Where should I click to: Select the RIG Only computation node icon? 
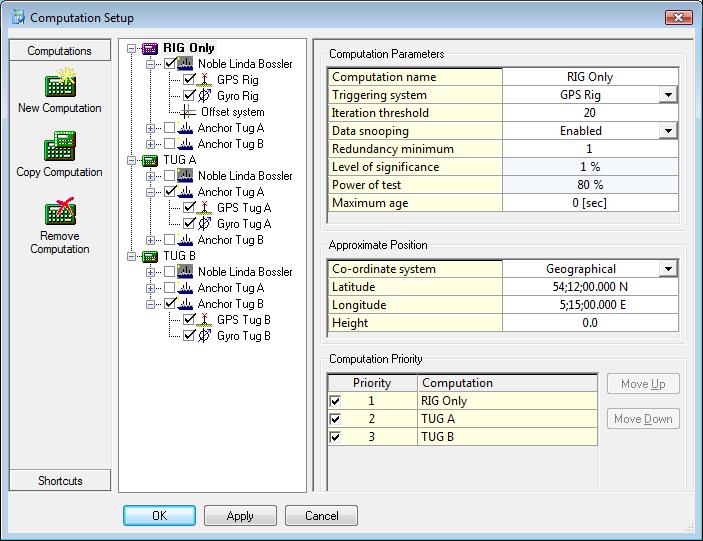[150, 48]
